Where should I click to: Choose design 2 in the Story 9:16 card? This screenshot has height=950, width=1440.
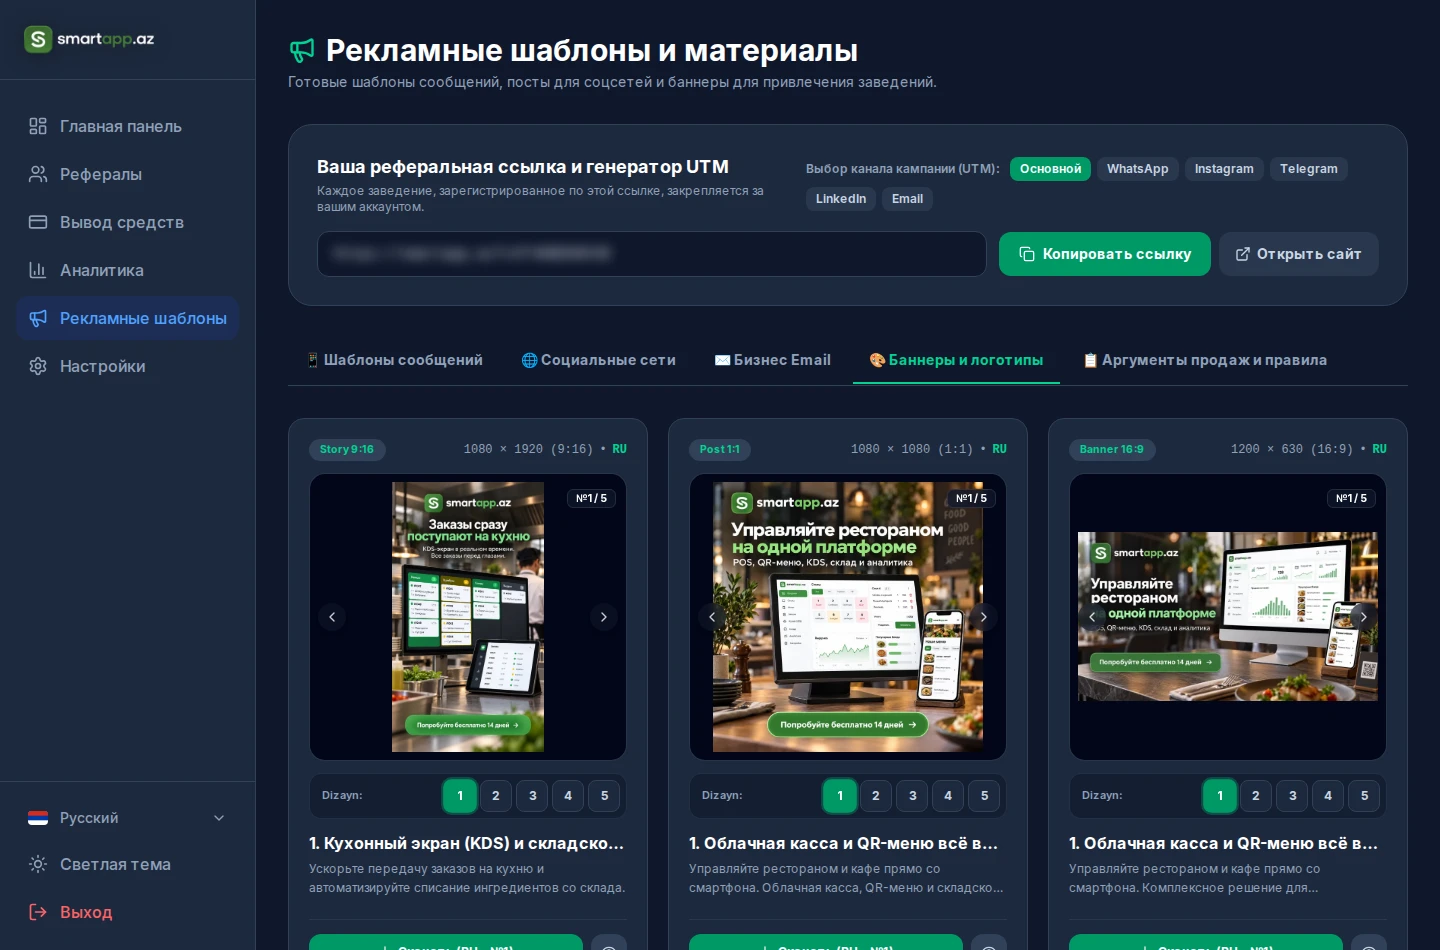click(496, 796)
